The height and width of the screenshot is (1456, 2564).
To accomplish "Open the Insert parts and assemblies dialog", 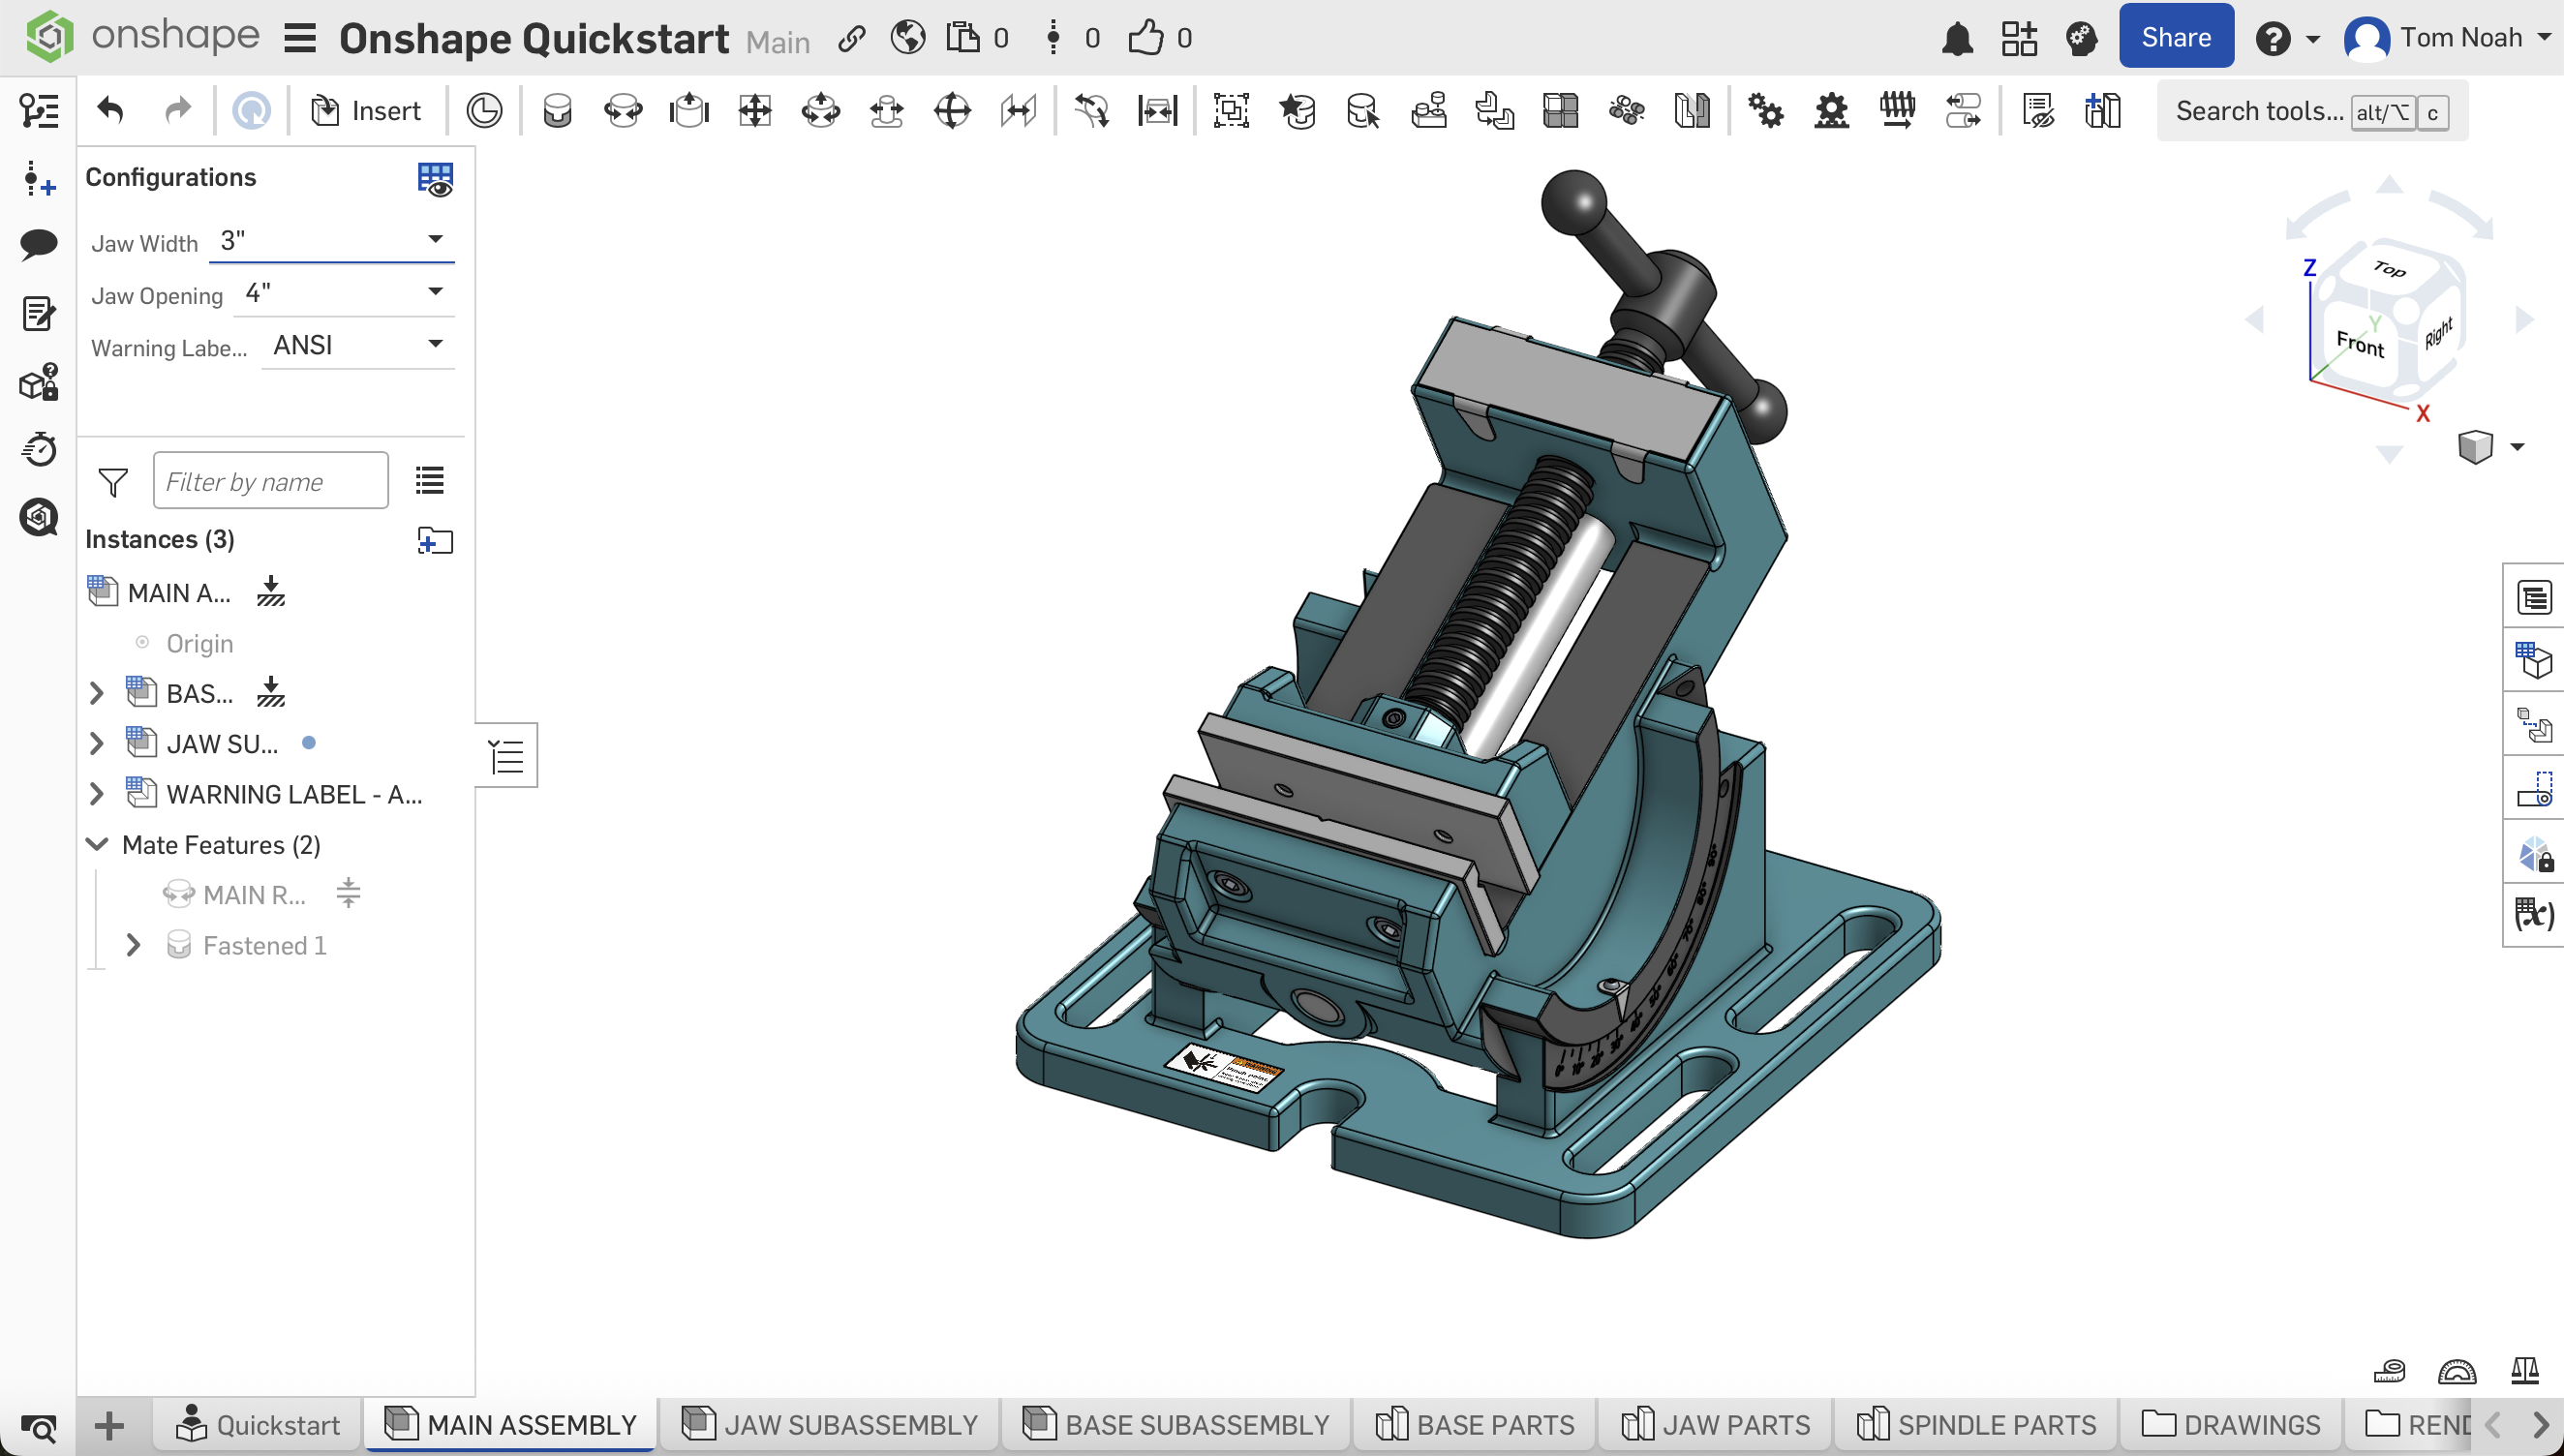I will pyautogui.click(x=366, y=110).
